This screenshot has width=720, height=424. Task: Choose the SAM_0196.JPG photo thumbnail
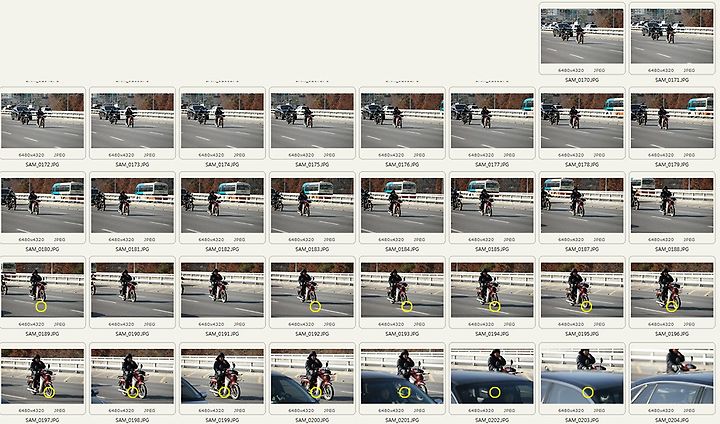pos(672,290)
